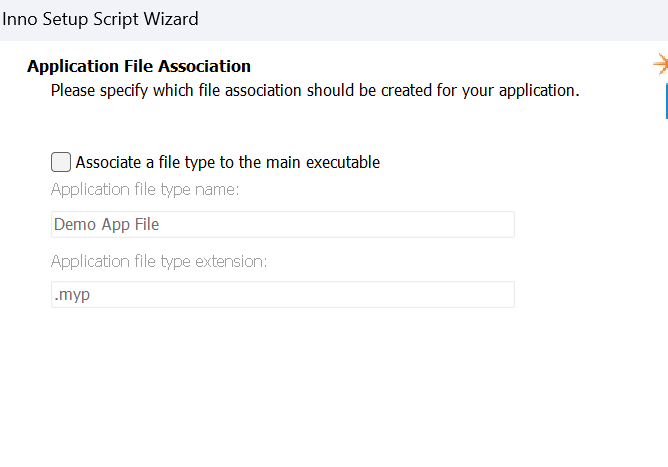Click the 'Application File Association' heading
668x467 pixels.
pyautogui.click(x=139, y=66)
